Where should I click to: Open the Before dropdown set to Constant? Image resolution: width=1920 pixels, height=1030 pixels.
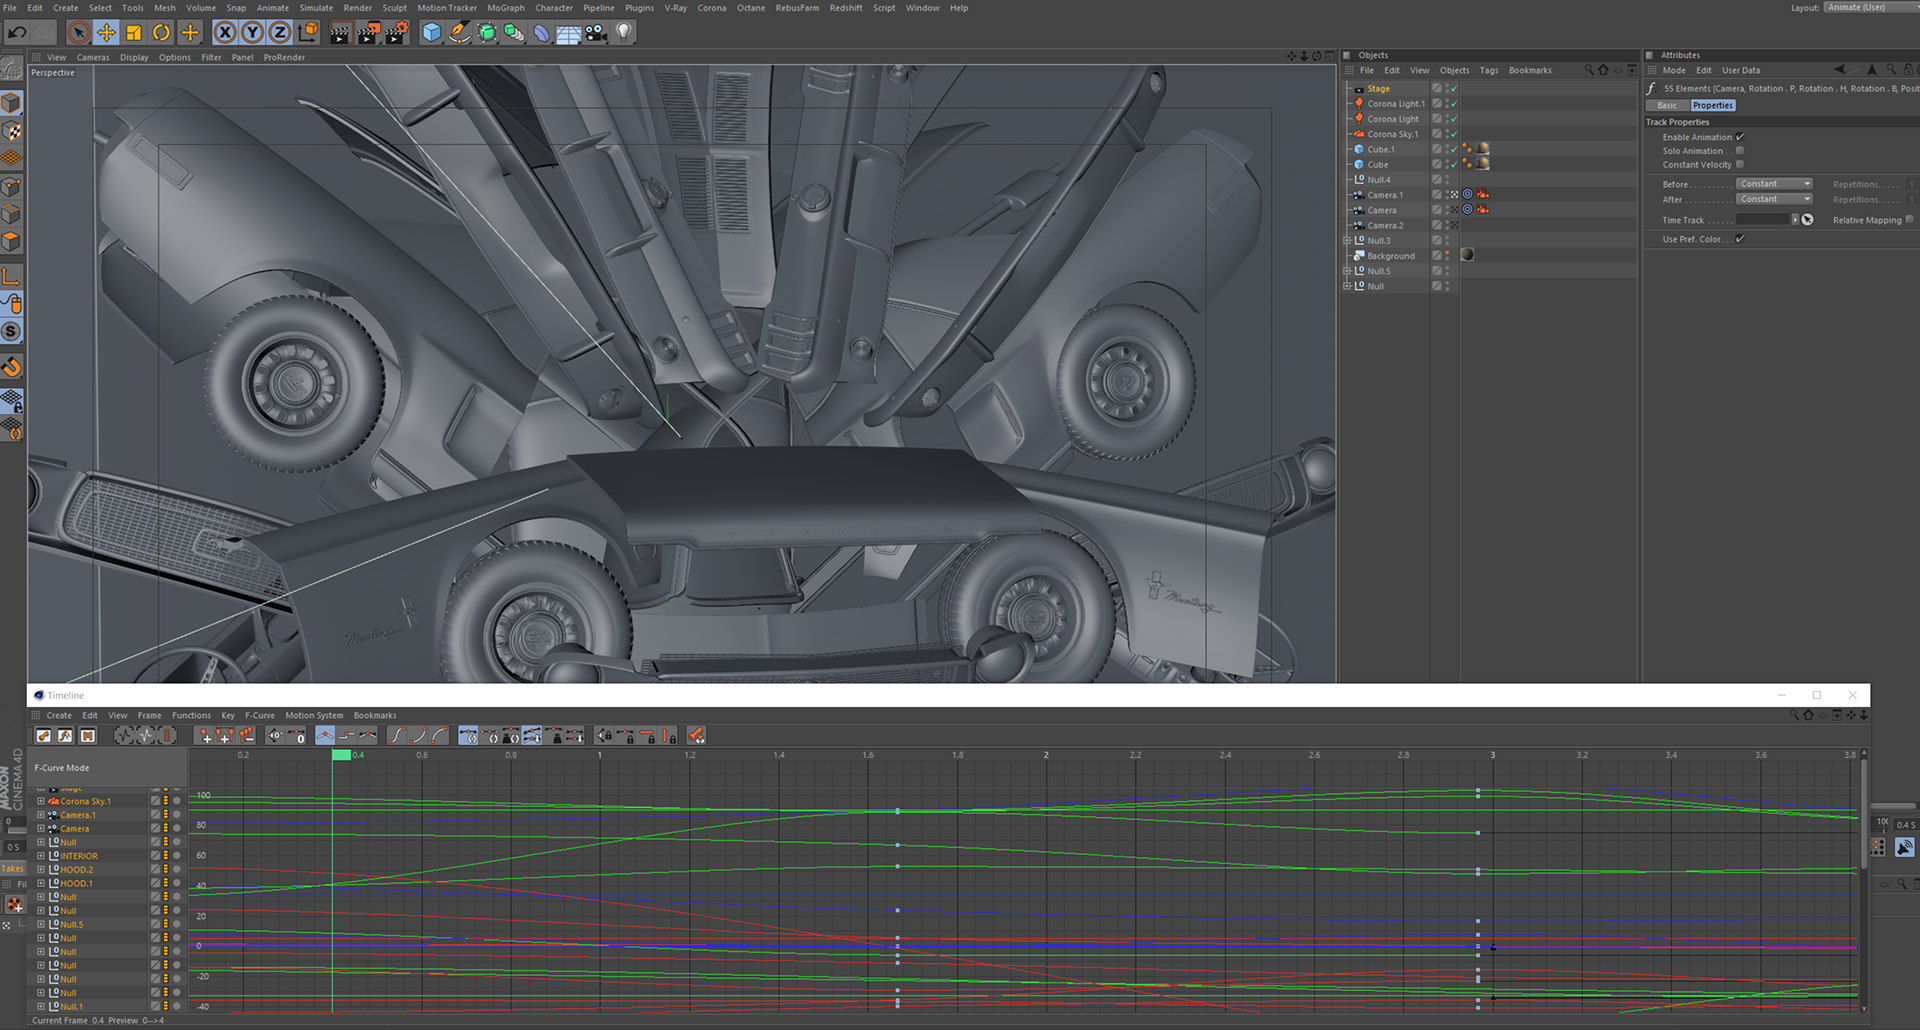point(1774,184)
